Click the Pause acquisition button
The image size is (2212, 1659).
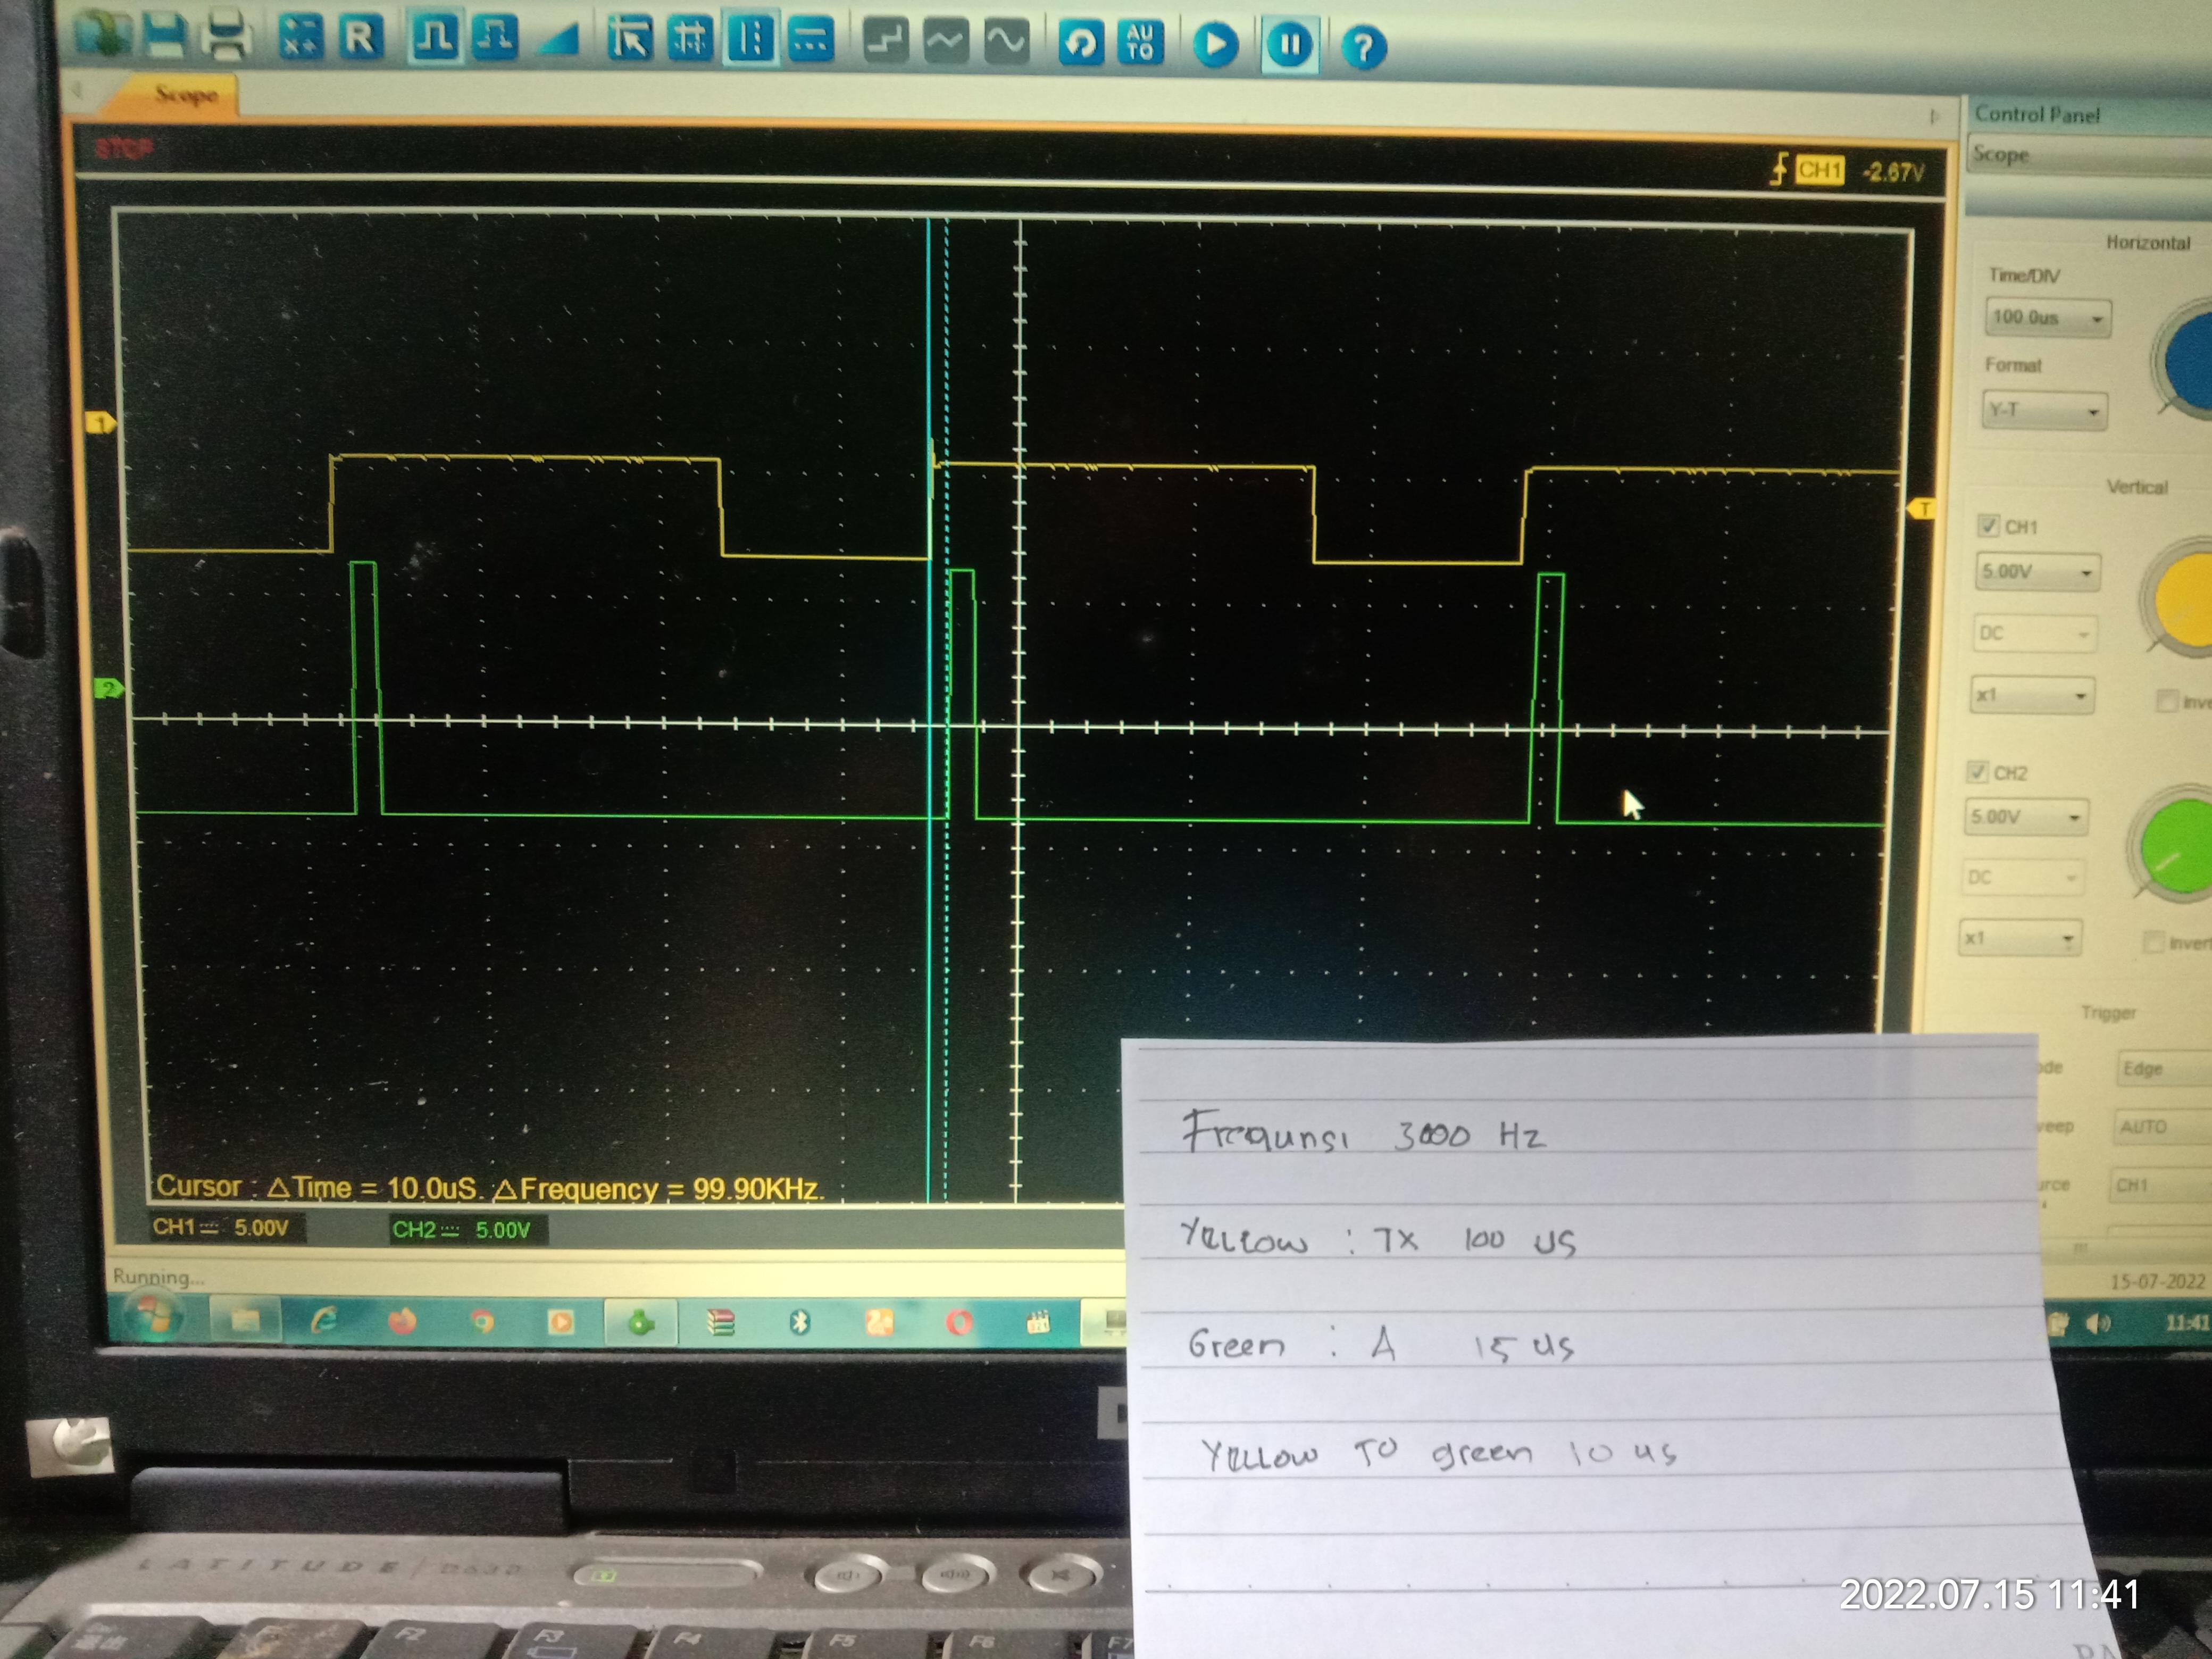pyautogui.click(x=1290, y=45)
